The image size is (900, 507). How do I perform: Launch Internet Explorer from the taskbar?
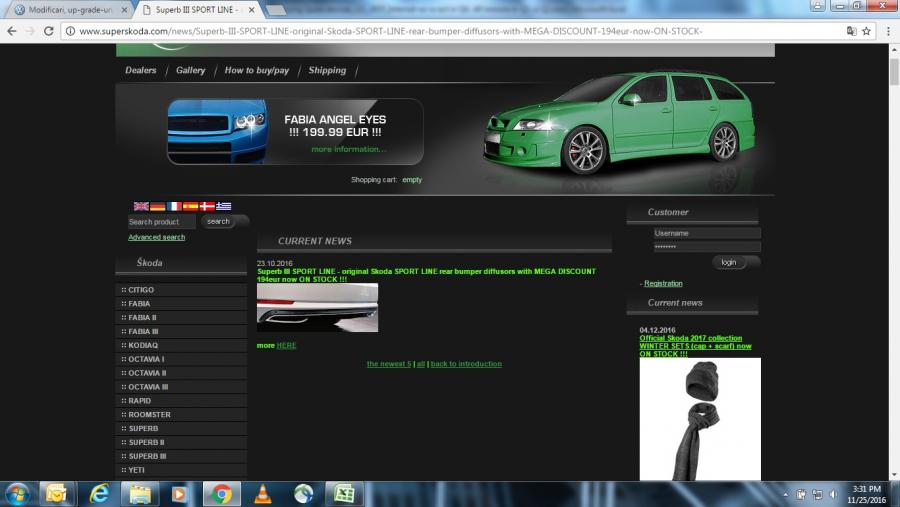click(x=99, y=494)
